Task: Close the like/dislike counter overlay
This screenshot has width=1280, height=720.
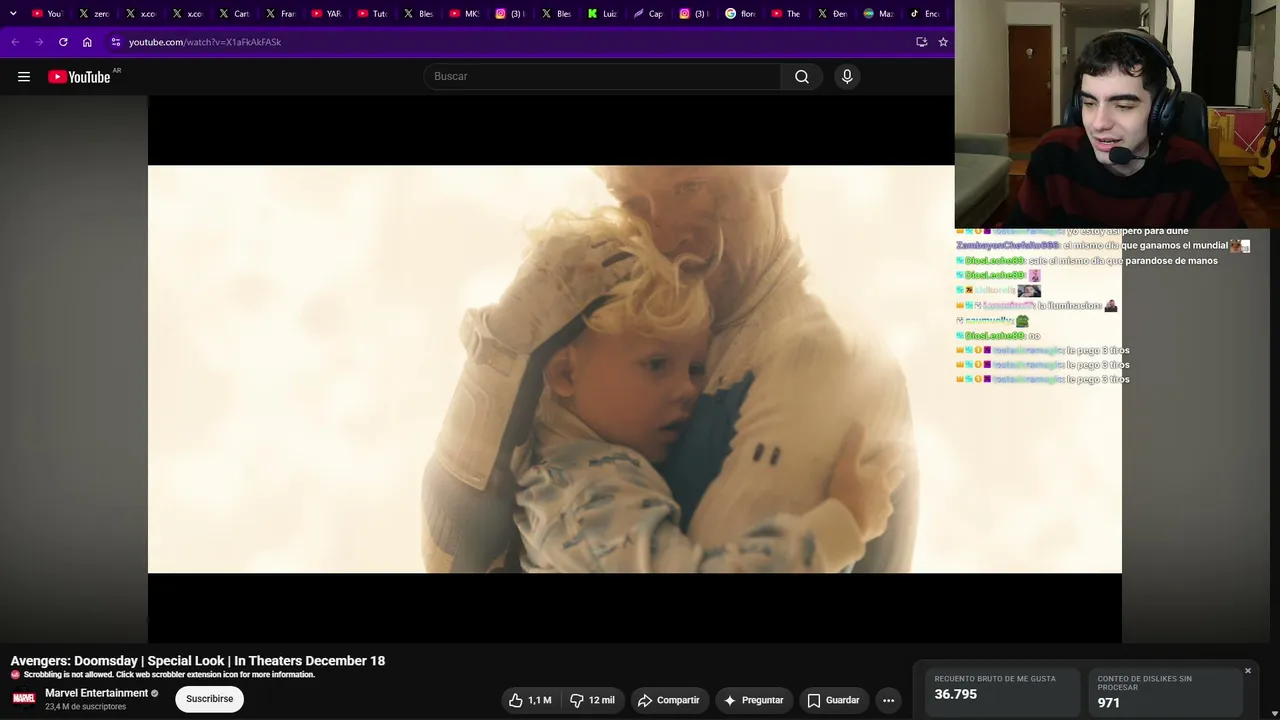Action: coord(1248,670)
